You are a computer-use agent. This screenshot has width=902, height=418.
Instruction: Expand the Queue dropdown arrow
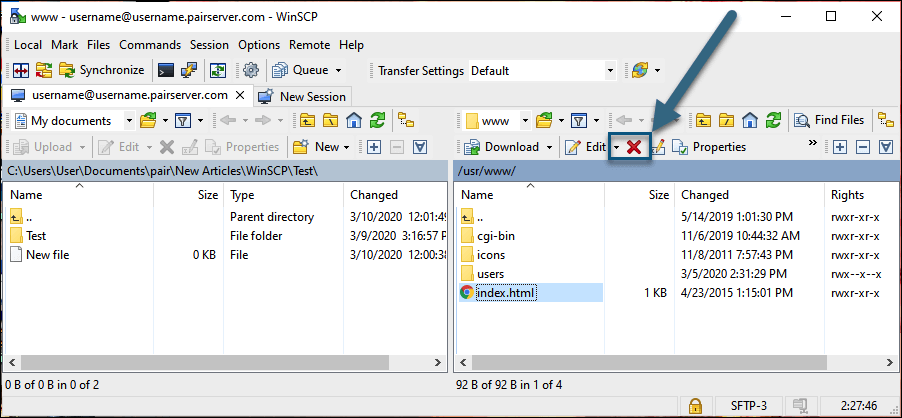pyautogui.click(x=338, y=71)
